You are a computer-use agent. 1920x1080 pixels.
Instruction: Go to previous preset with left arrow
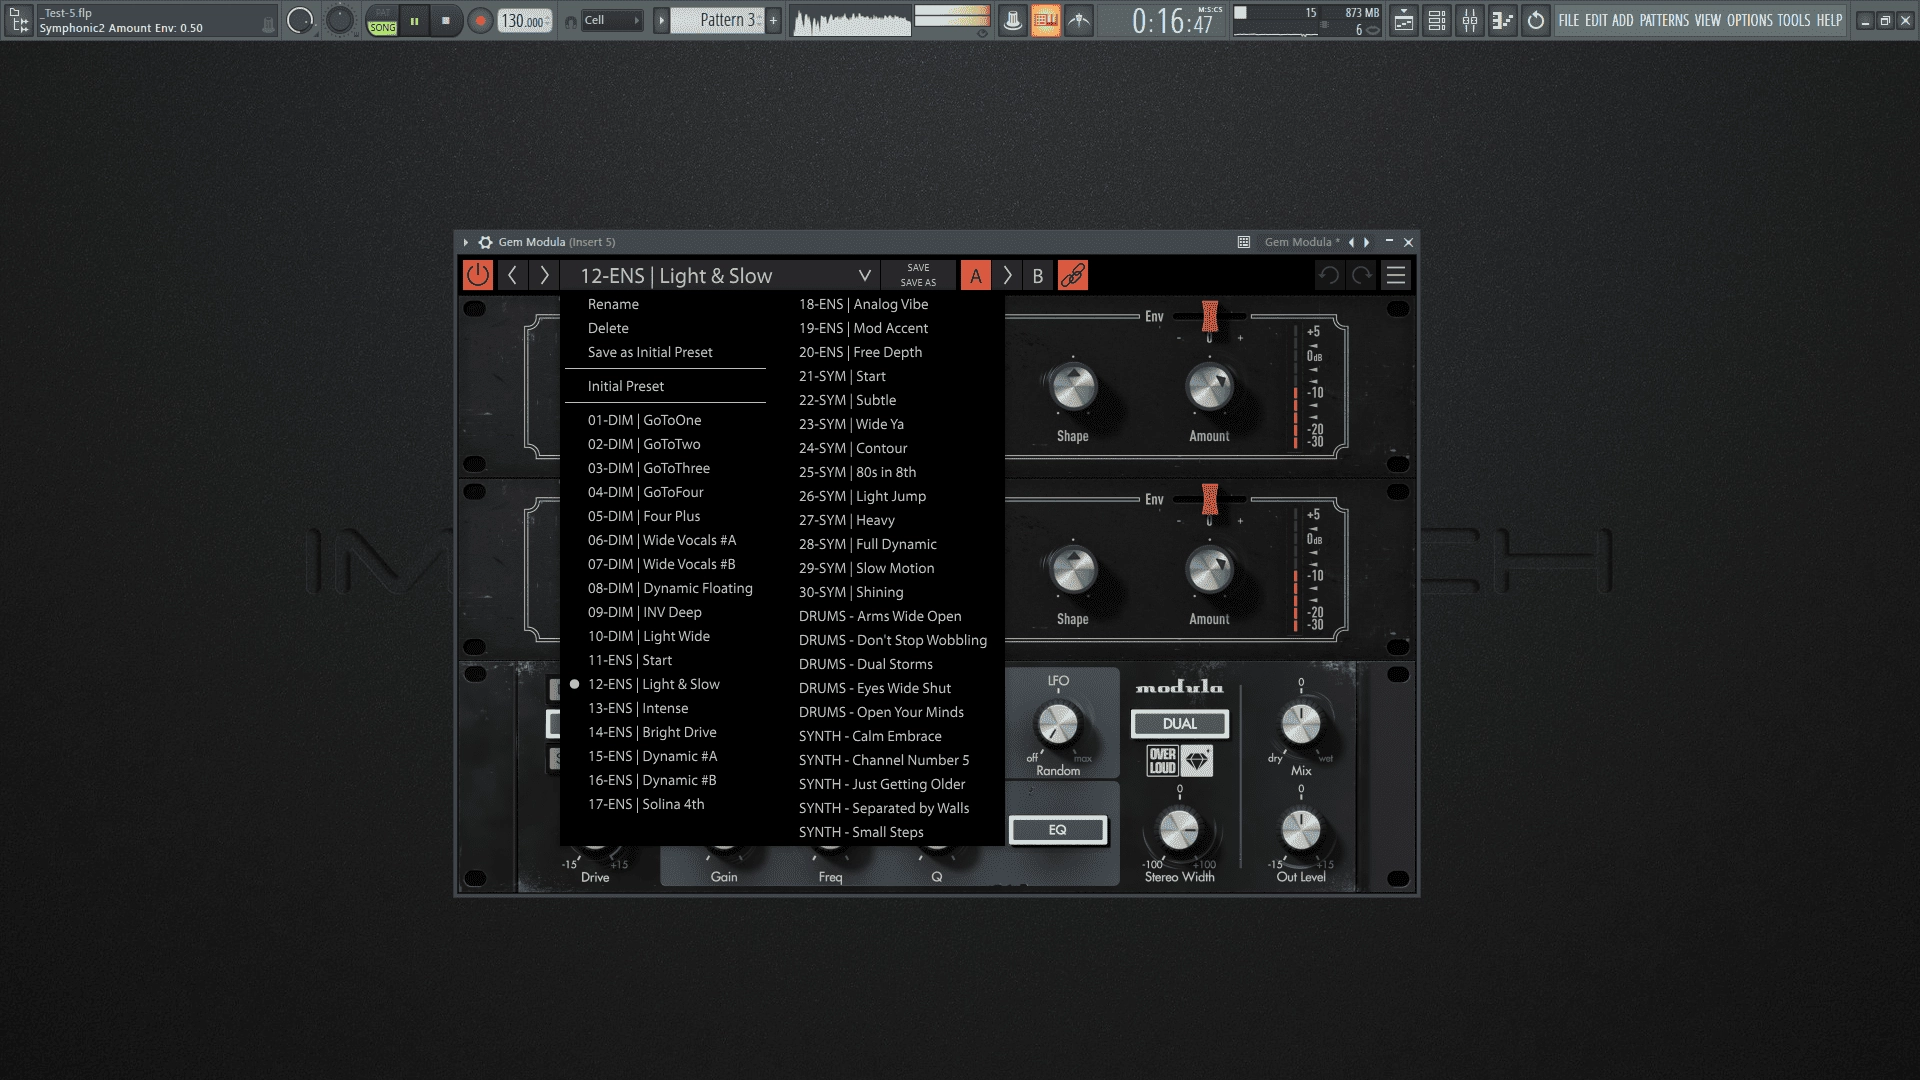point(512,275)
